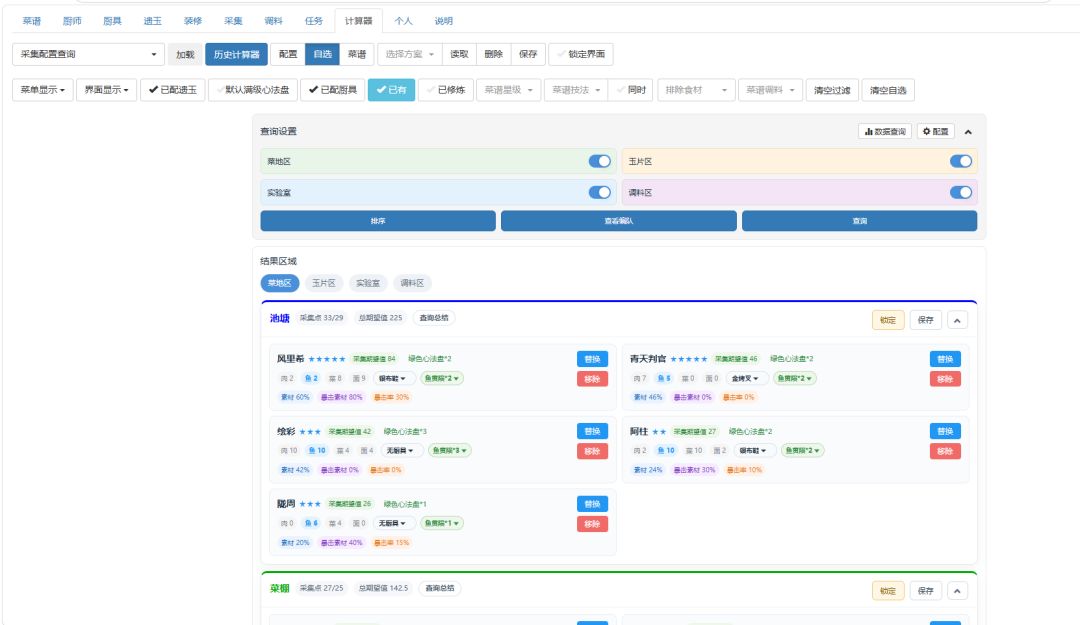This screenshot has height=625, width=1080.
Task: Toggle the 玉片区 switch
Action: [x=961, y=161]
